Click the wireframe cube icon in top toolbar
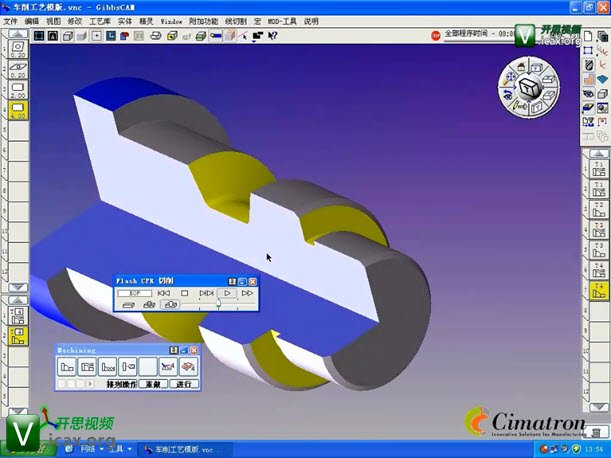This screenshot has height=458, width=611. click(x=68, y=36)
